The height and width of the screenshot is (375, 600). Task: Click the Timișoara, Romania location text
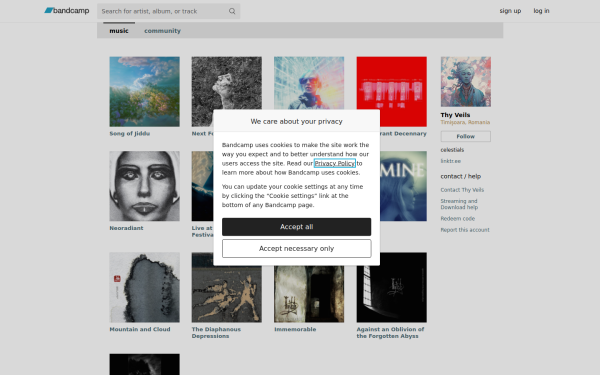point(465,122)
